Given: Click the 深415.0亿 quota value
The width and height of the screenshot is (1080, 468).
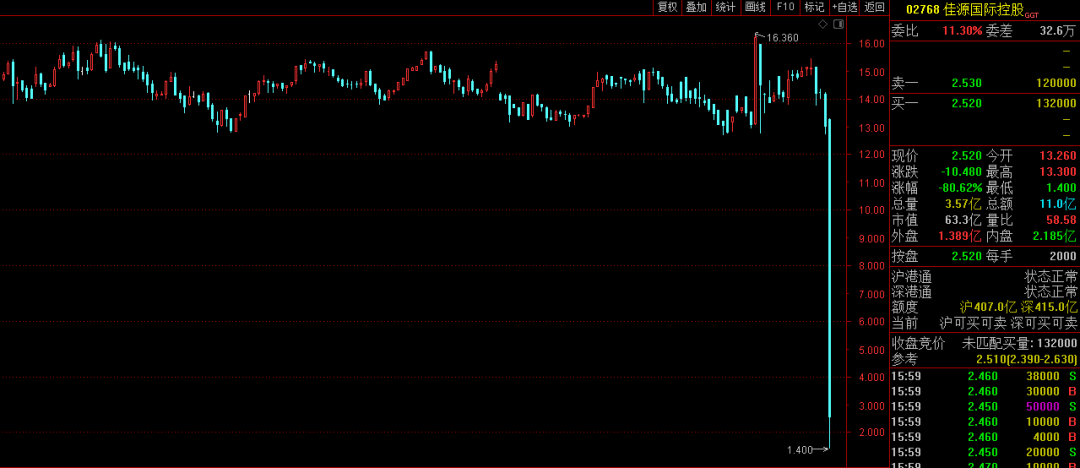Looking at the screenshot, I should point(1049,307).
